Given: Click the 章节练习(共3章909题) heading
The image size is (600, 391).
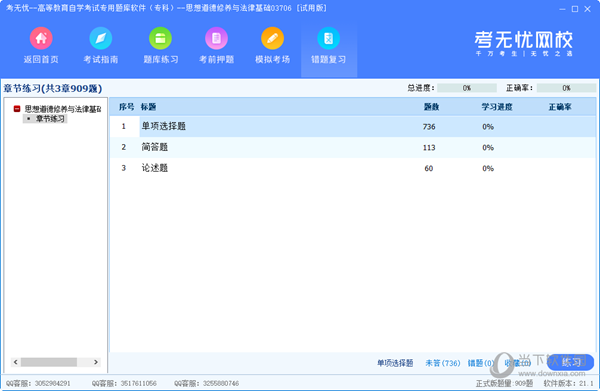Looking at the screenshot, I should click(x=53, y=89).
